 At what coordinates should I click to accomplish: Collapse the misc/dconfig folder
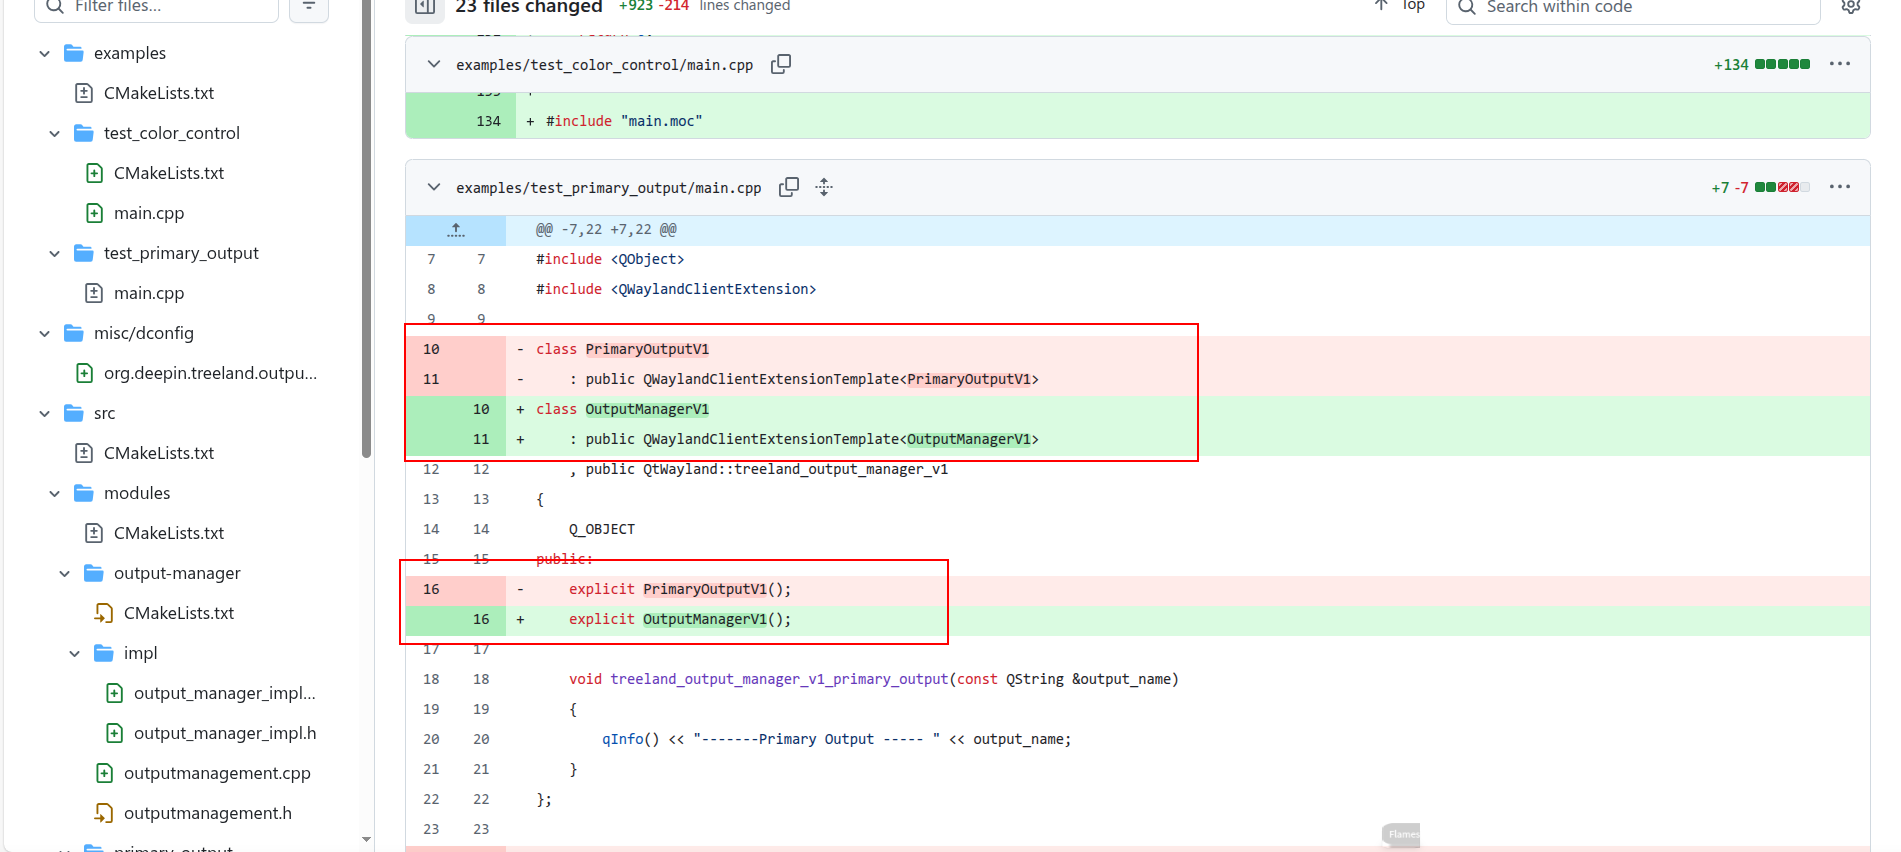click(44, 333)
